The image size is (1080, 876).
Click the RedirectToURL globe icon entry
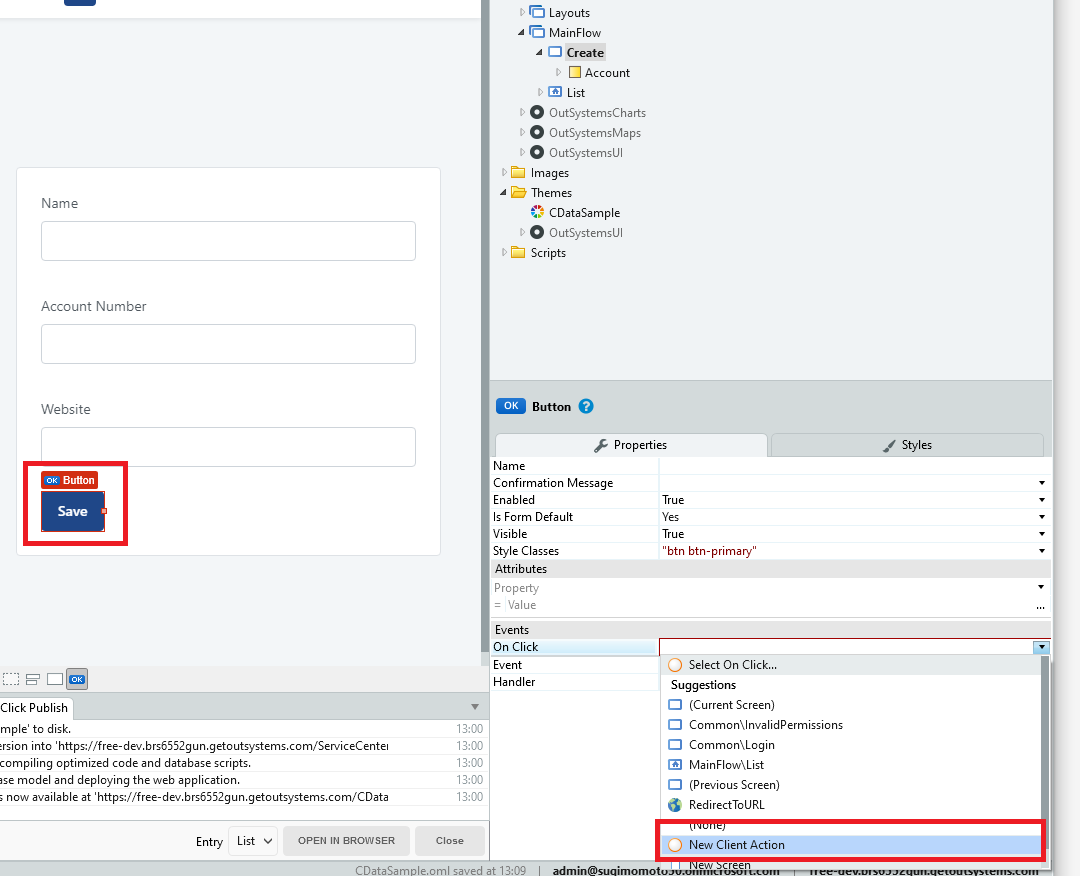pos(675,804)
